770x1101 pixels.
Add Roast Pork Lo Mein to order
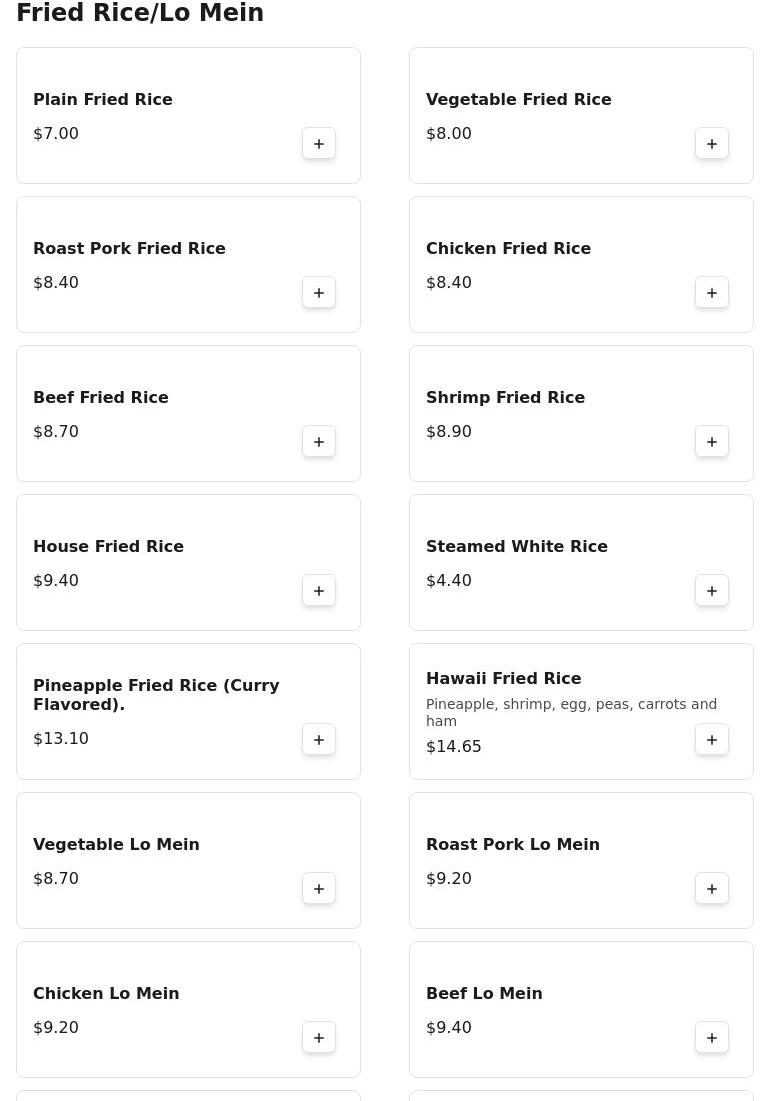click(x=712, y=889)
